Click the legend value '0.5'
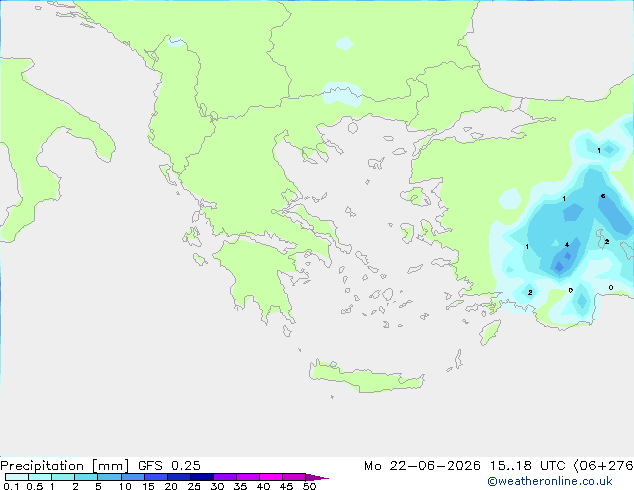The width and height of the screenshot is (634, 490). coord(35,486)
